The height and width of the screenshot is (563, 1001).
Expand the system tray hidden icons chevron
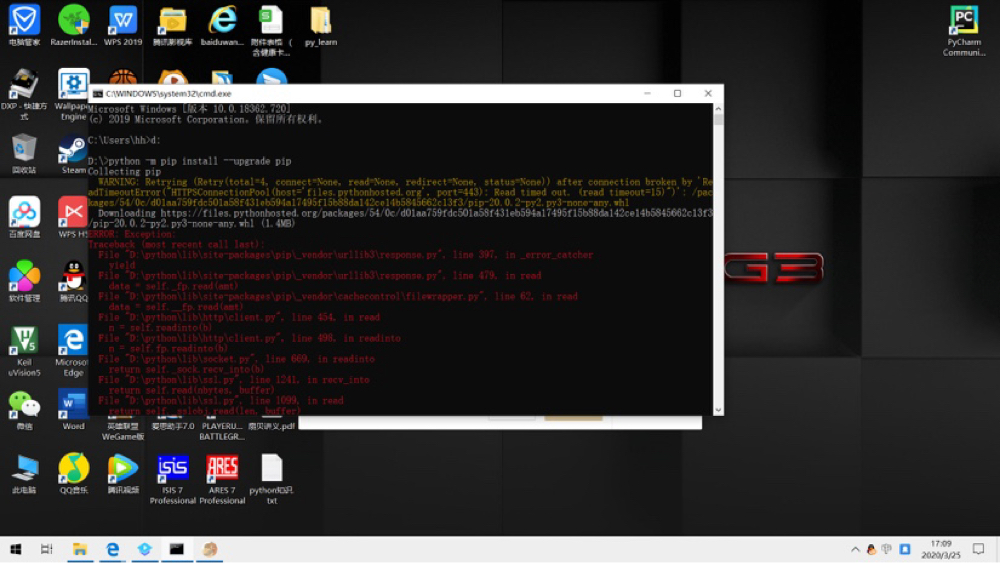855,550
